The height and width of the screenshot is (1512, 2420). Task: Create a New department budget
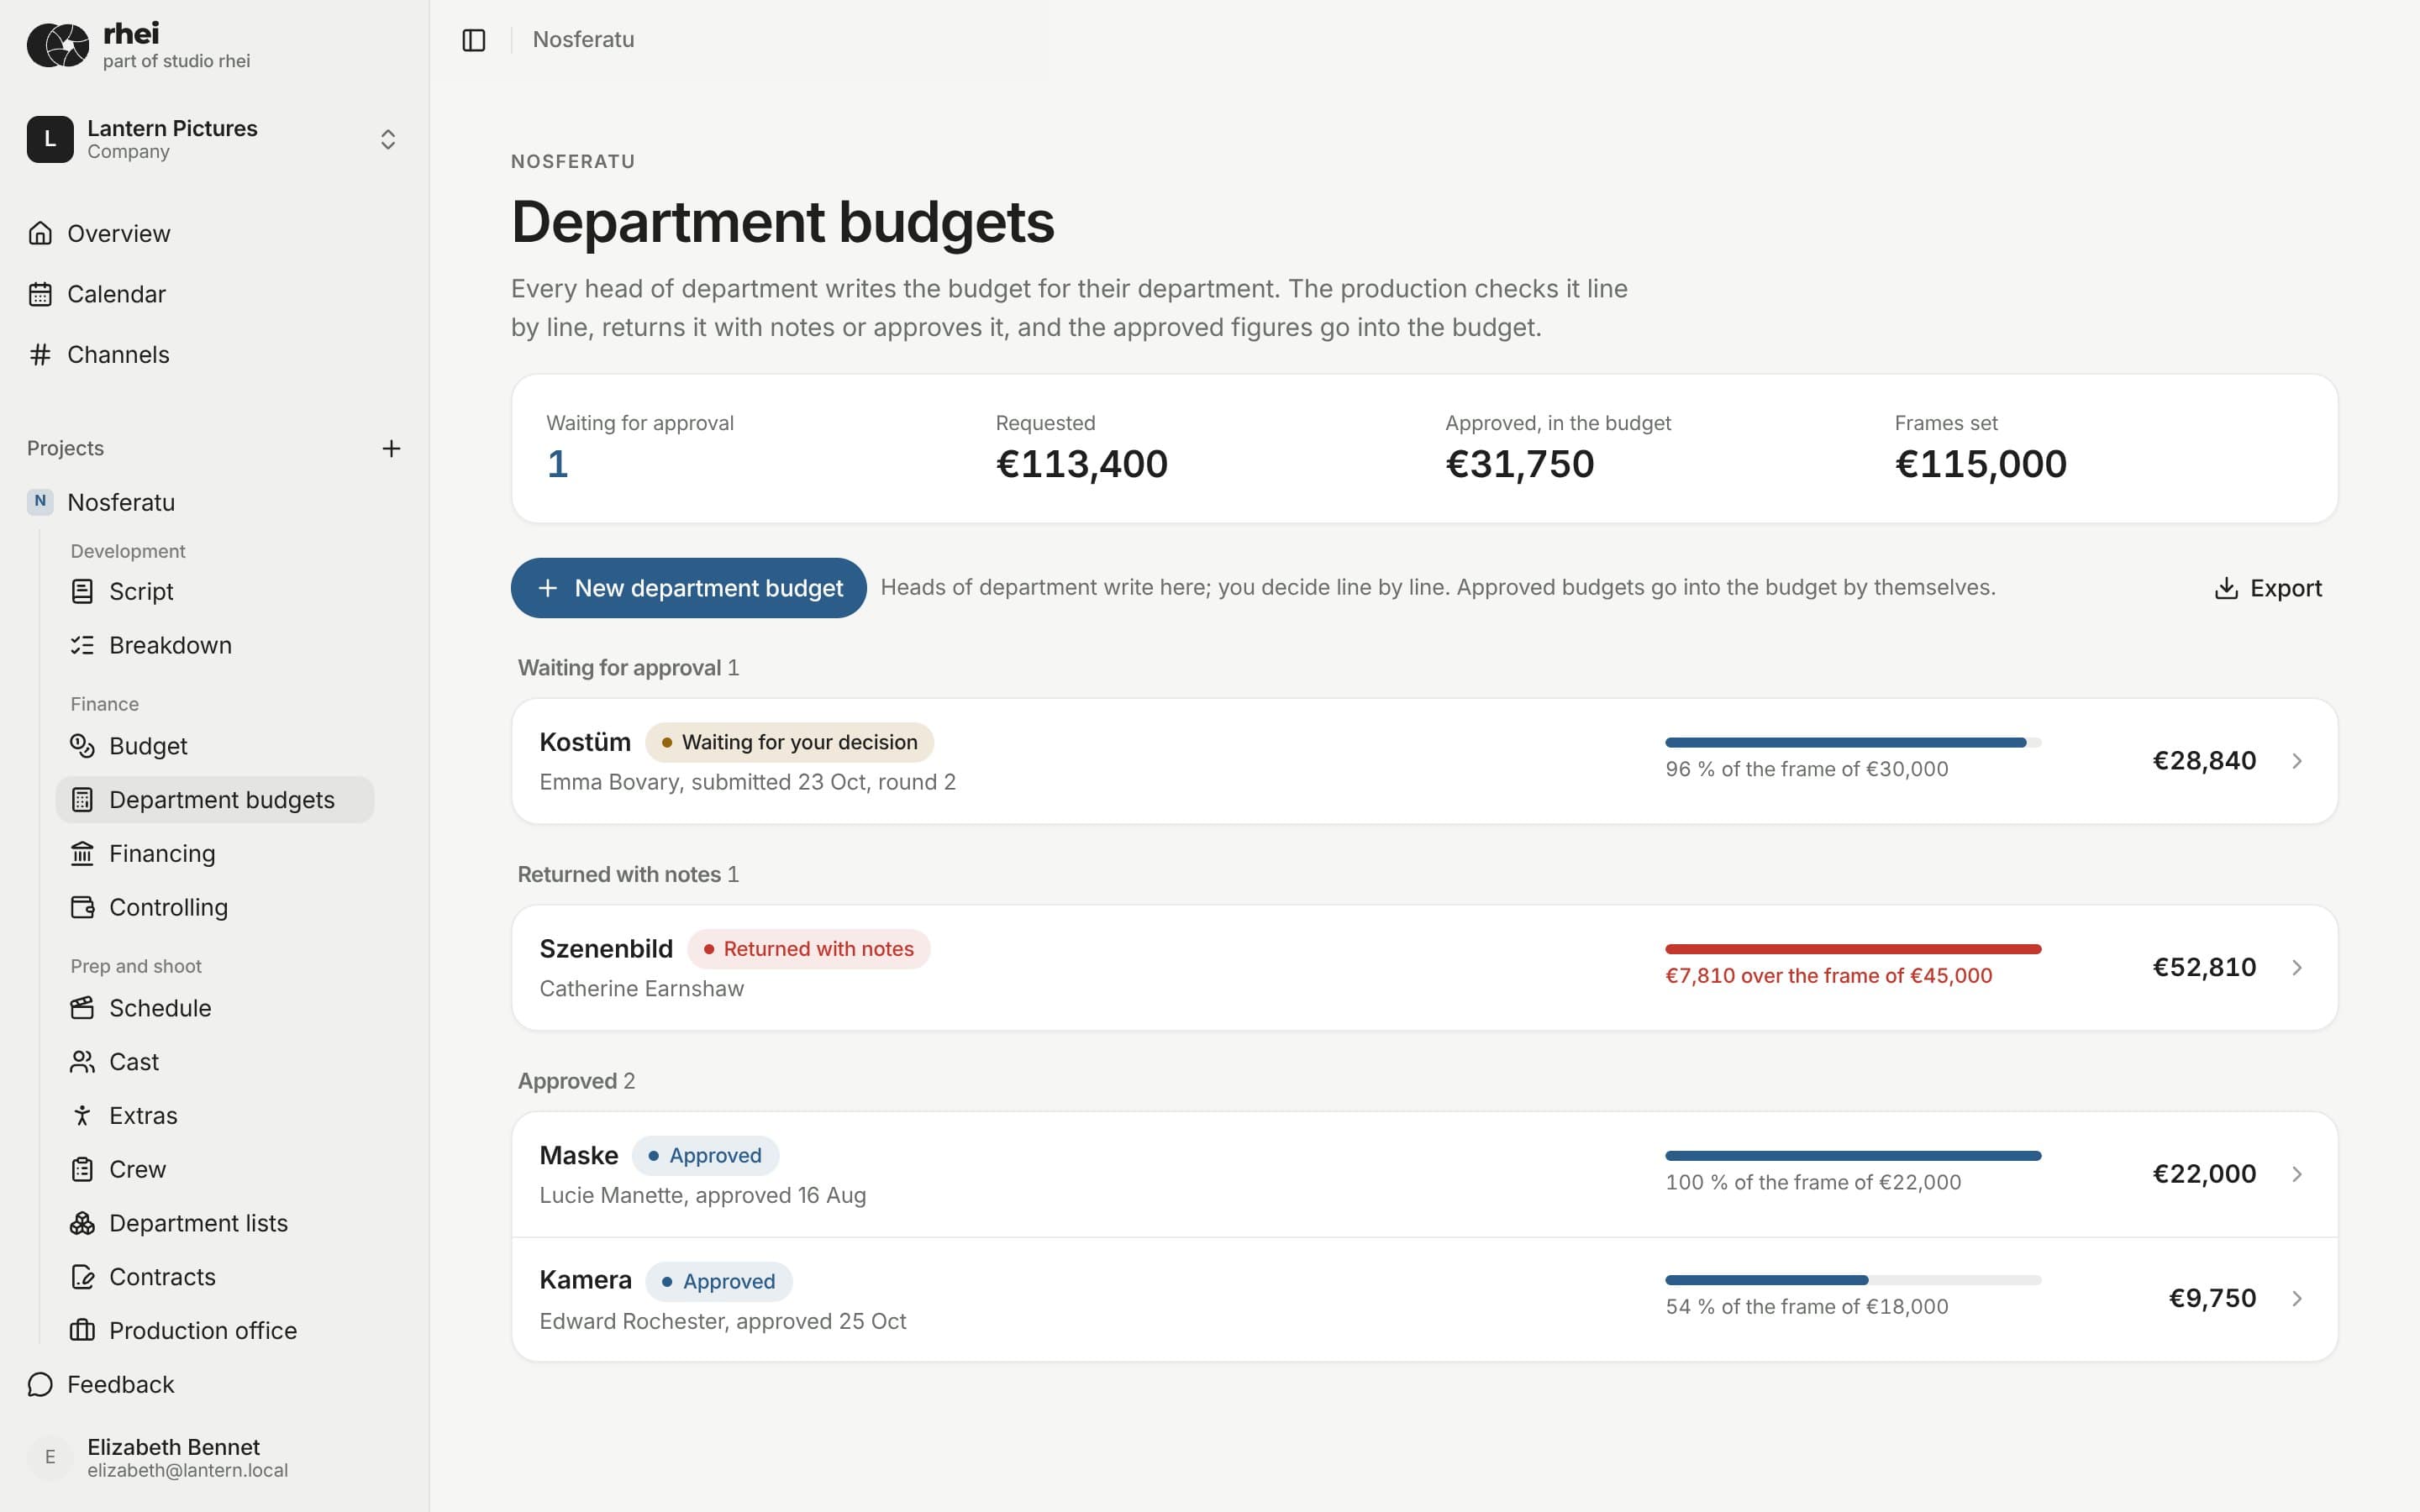tap(688, 588)
